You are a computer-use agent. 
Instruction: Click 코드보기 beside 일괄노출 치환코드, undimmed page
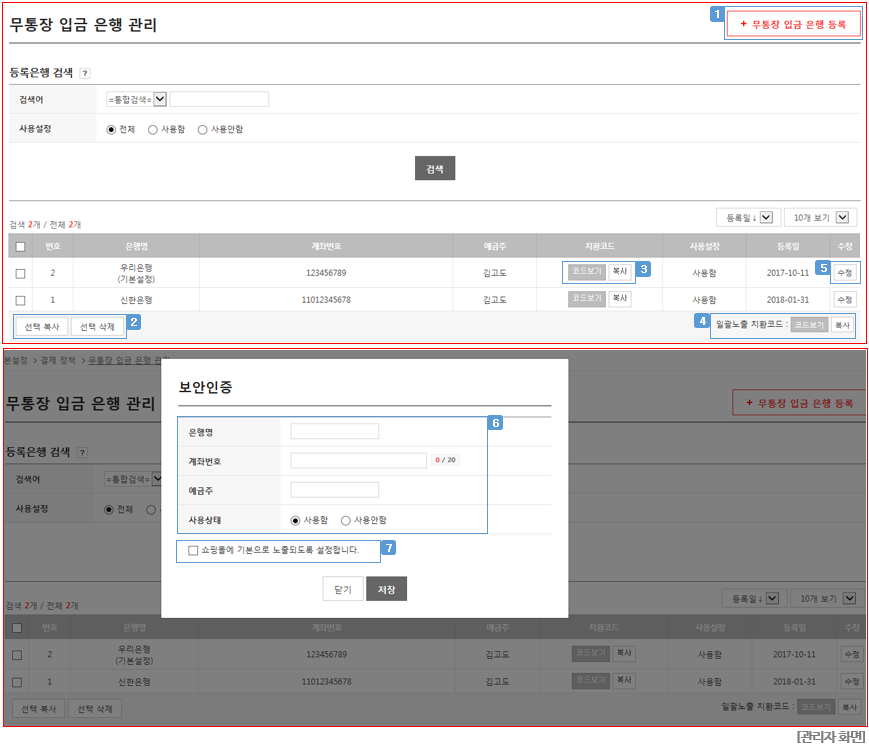(x=809, y=325)
